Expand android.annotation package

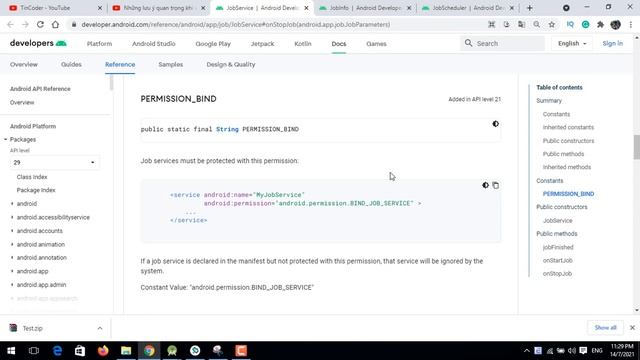(x=12, y=258)
